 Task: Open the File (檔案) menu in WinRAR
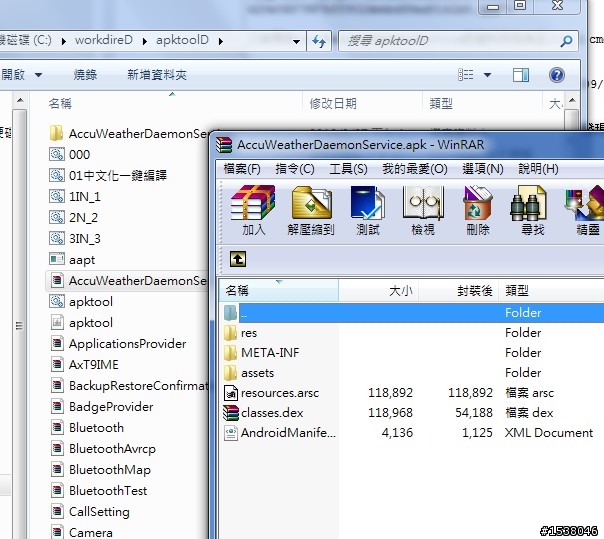tap(242, 169)
